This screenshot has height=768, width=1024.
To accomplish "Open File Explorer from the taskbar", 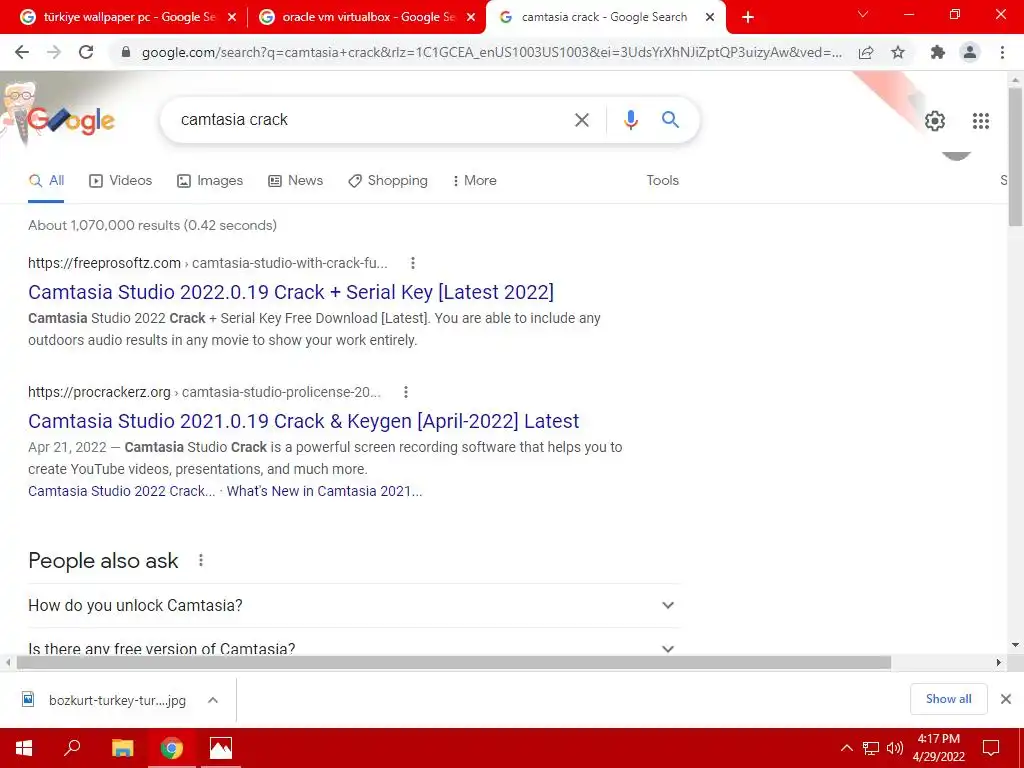I will tap(122, 748).
